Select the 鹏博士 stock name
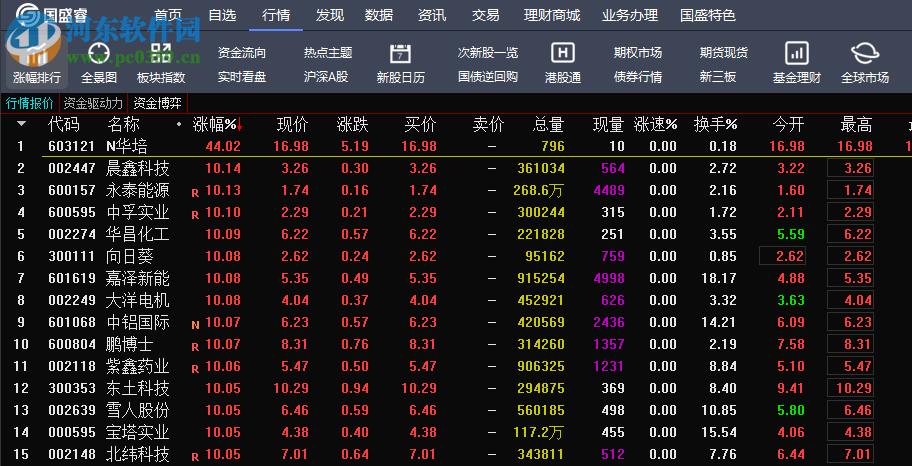 [x=130, y=344]
